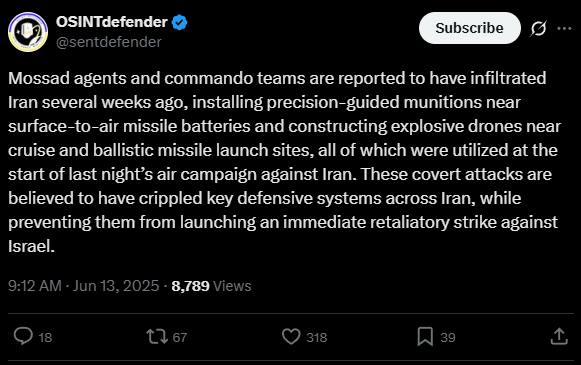Screen dimensions: 581x365
Task: Click the tweet text about Mossad agents
Action: 285,162
